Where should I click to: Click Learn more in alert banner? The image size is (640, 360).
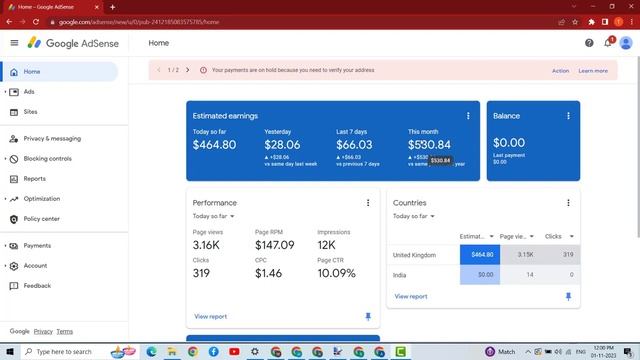[593, 71]
